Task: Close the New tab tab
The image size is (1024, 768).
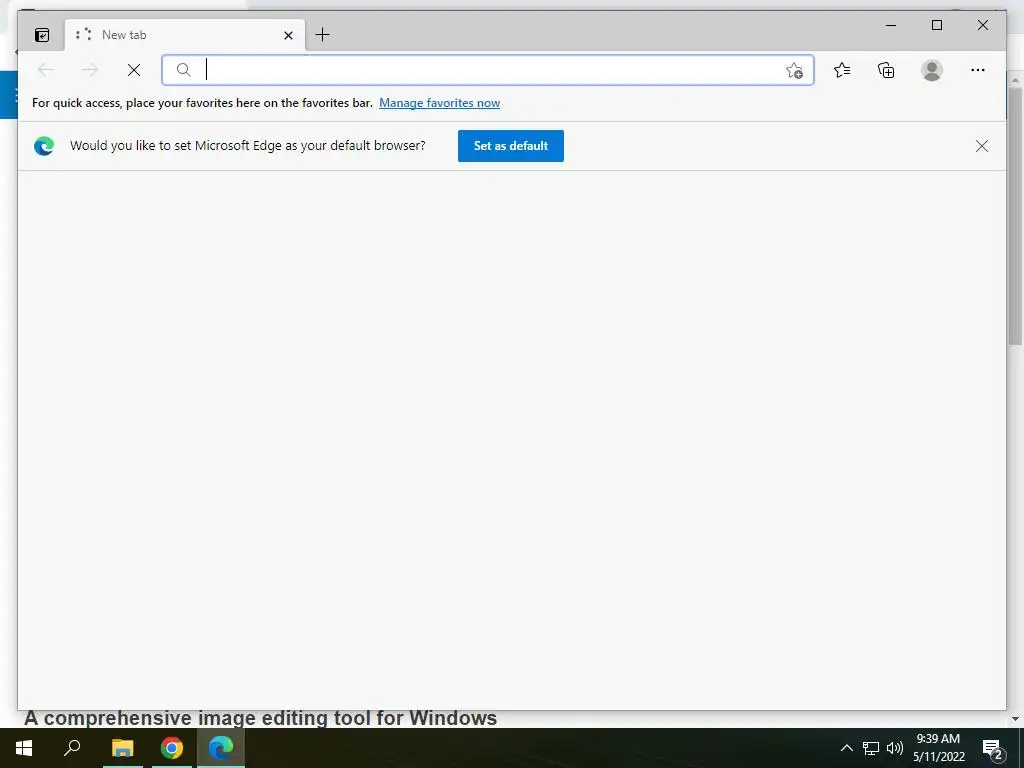Action: click(x=288, y=35)
